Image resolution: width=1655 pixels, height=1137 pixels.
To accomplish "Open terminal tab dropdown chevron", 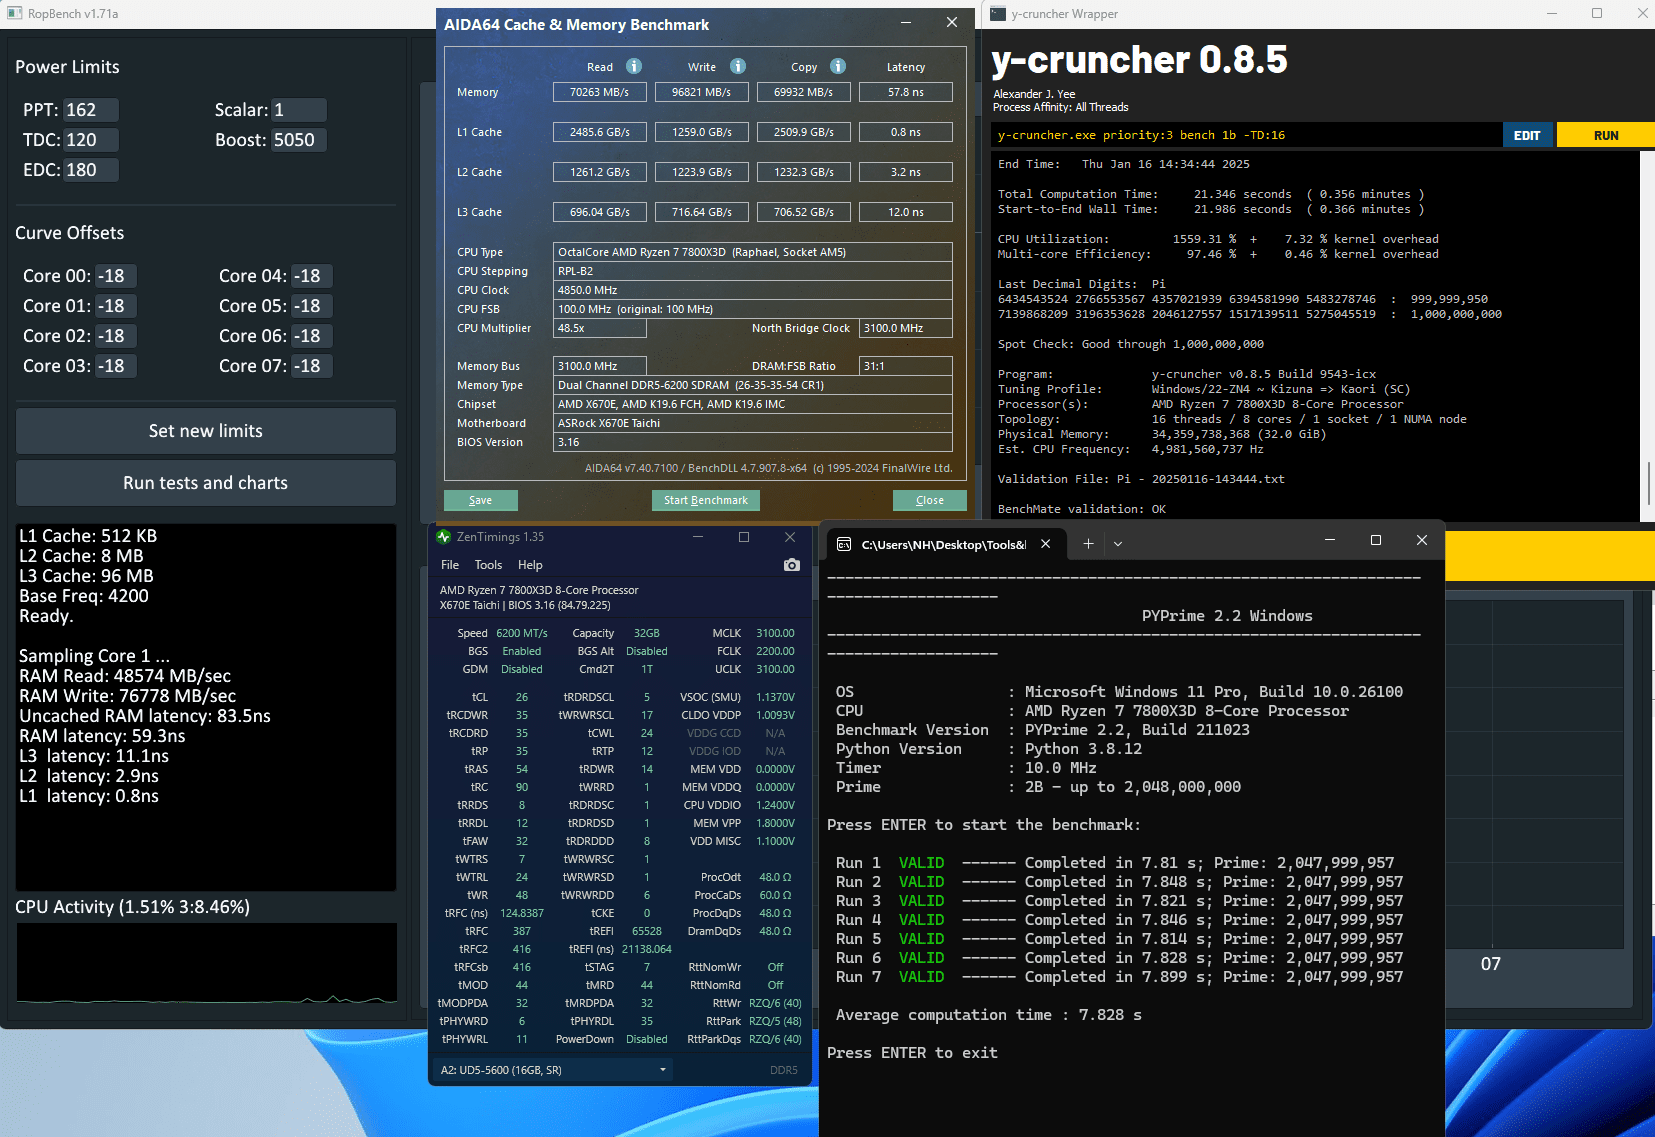I will 1118,544.
